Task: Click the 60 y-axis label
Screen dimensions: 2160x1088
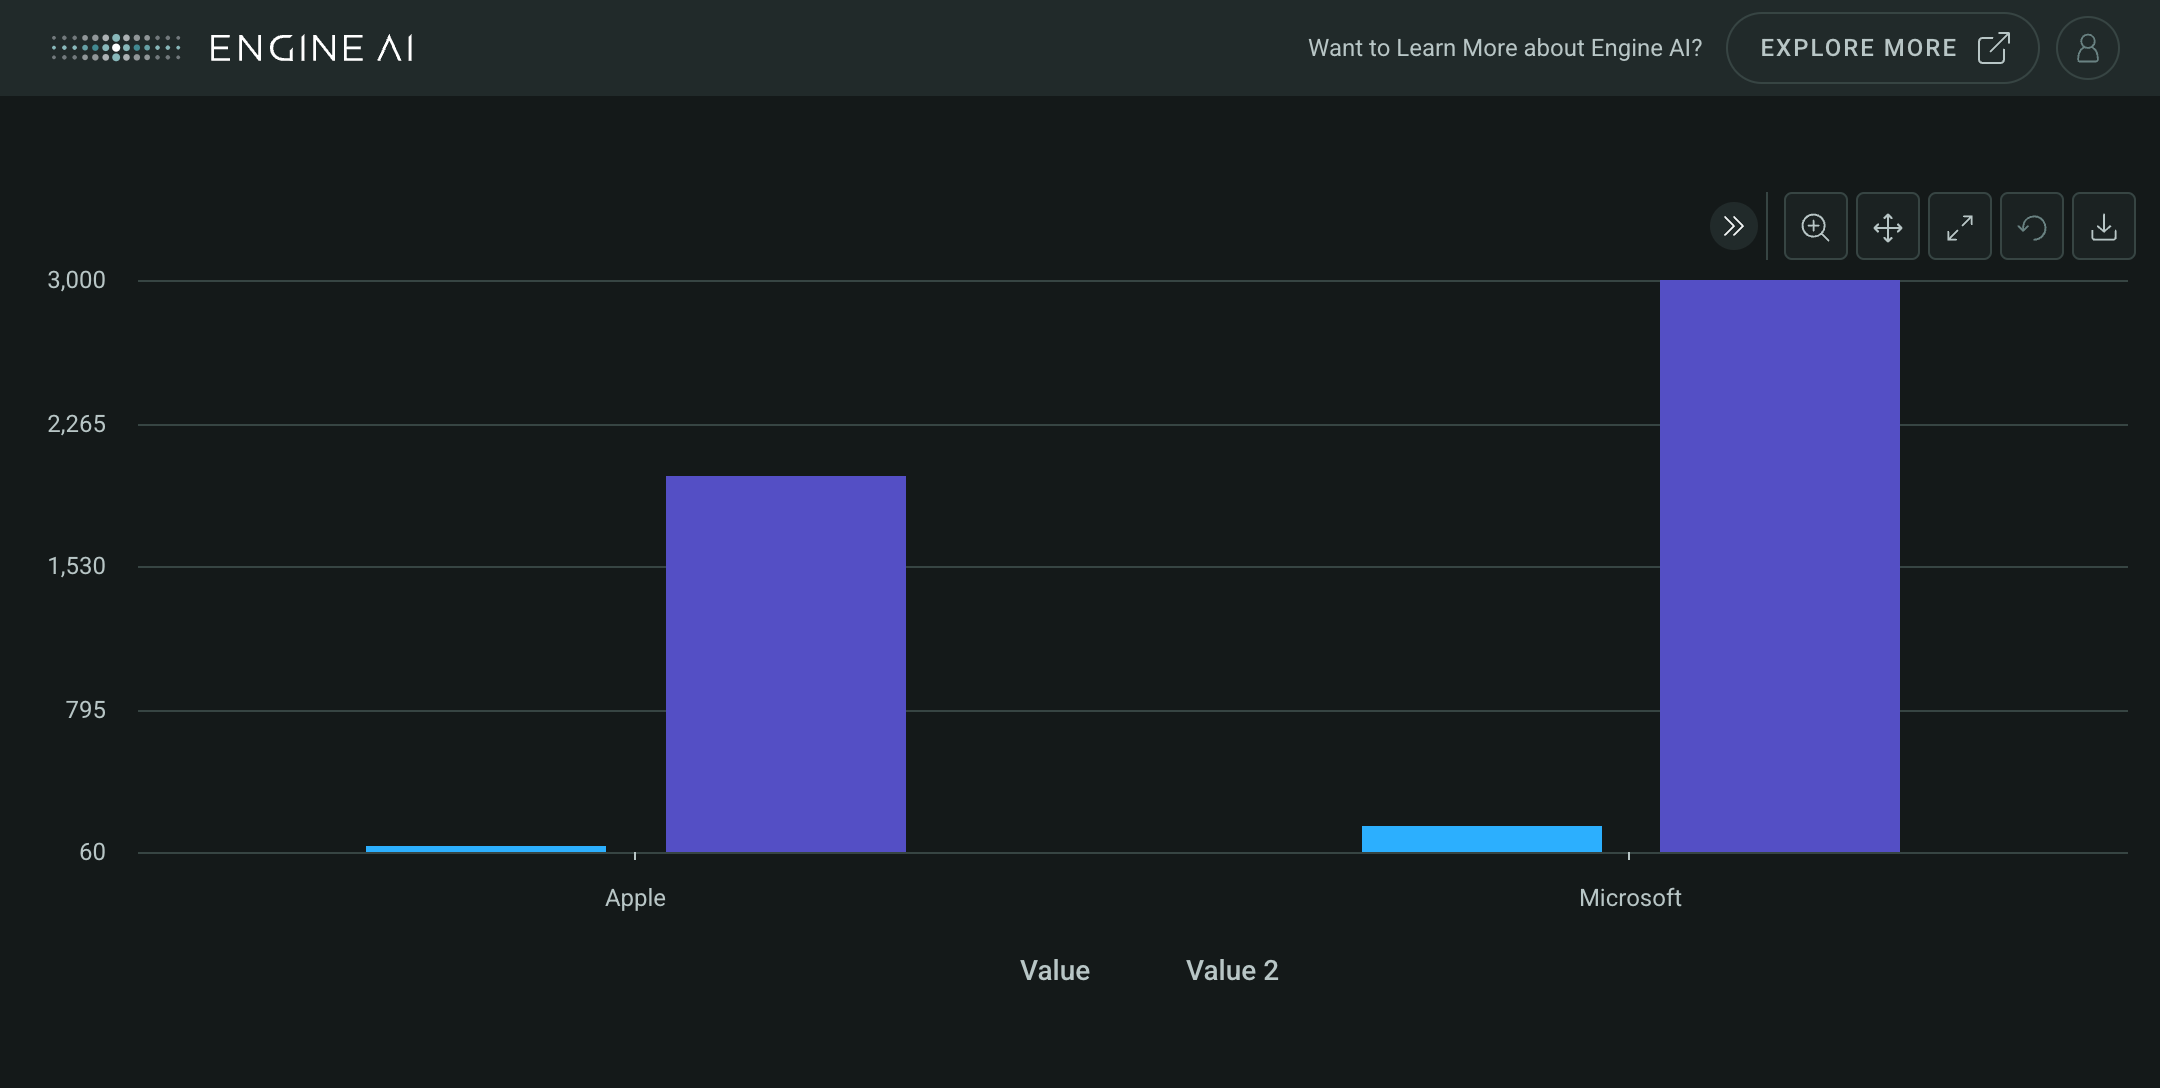Action: [x=92, y=852]
